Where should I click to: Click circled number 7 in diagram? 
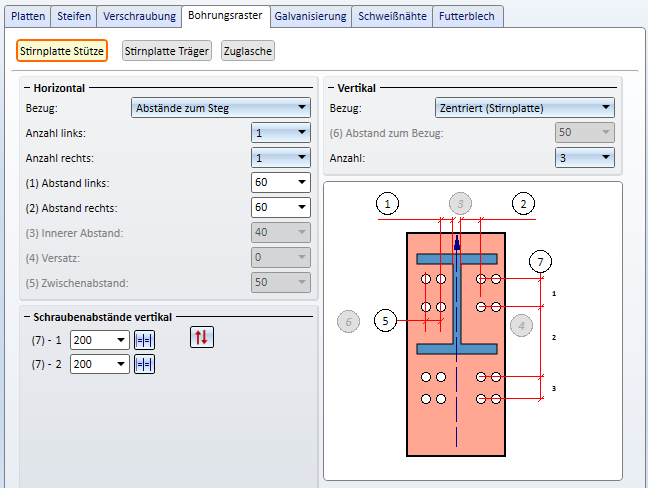point(541,261)
